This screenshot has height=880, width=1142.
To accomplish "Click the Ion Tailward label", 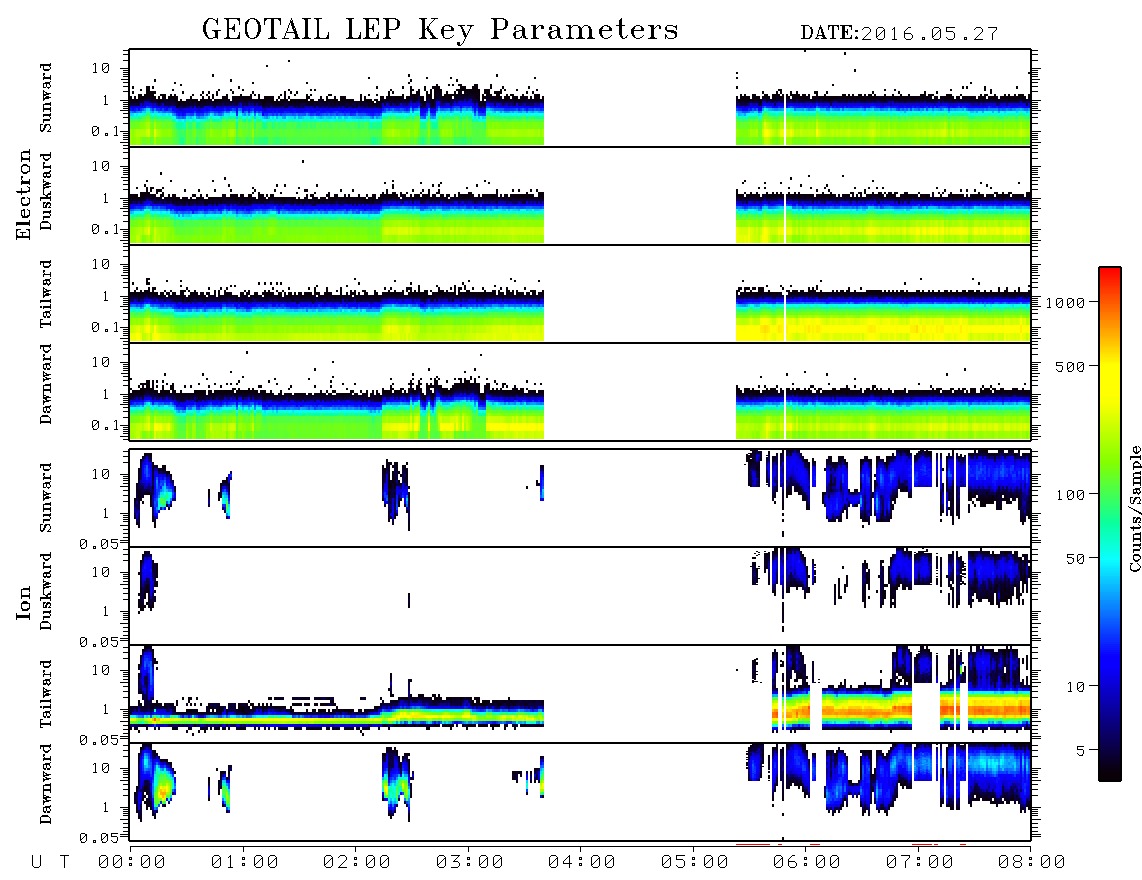I will click(46, 694).
